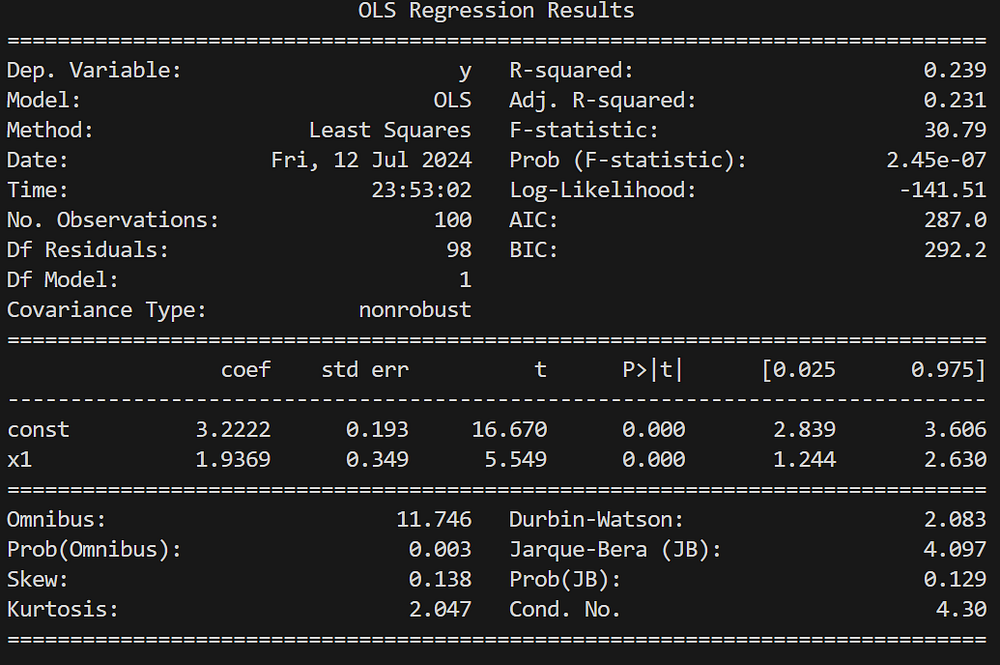Click the date Fri, 12 Jul 2024
Image resolution: width=1000 pixels, height=665 pixels.
click(x=371, y=160)
